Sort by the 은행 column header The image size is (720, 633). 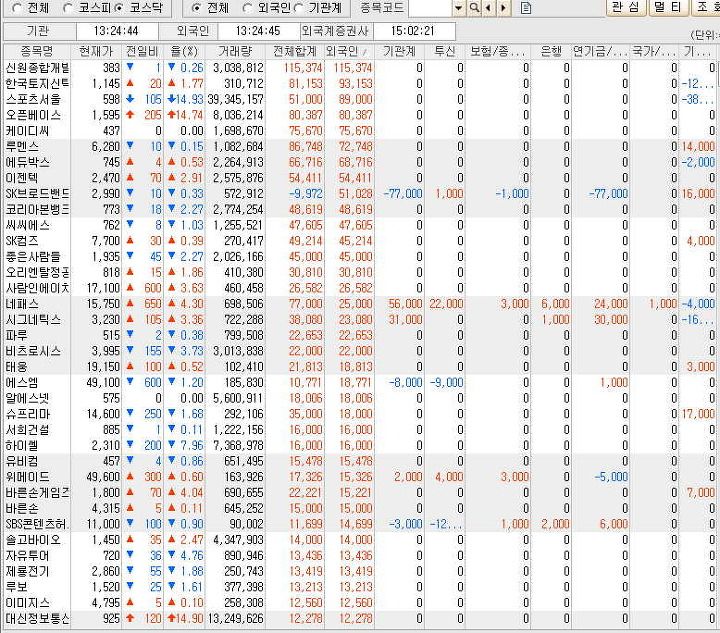click(x=551, y=51)
